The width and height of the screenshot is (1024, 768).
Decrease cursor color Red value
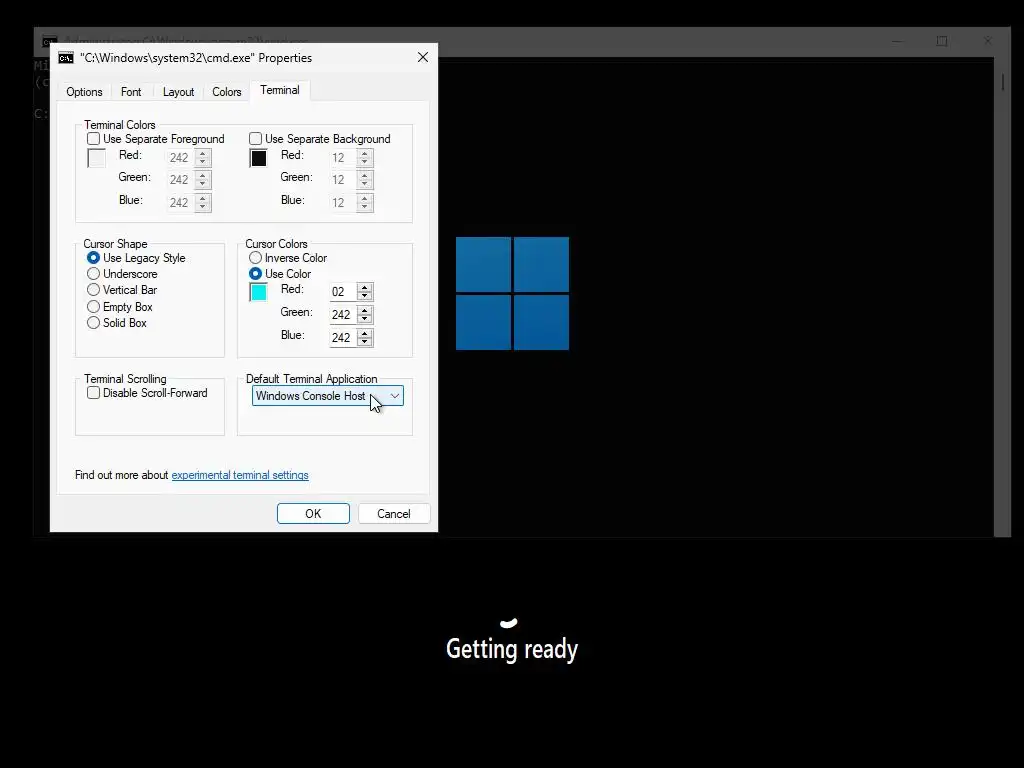[365, 296]
